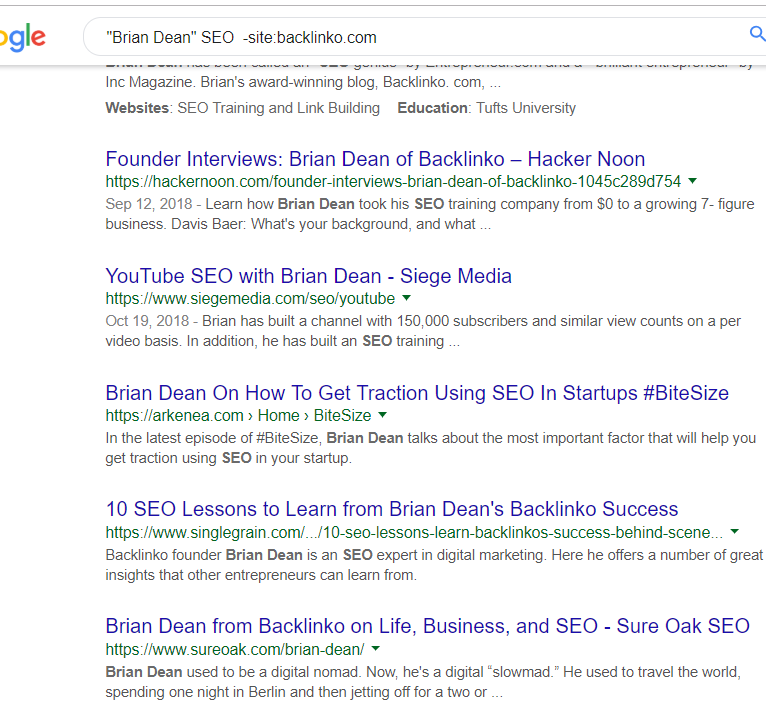
Task: Expand dropdown arrow beside singlegrain.com URL
Action: 735,532
